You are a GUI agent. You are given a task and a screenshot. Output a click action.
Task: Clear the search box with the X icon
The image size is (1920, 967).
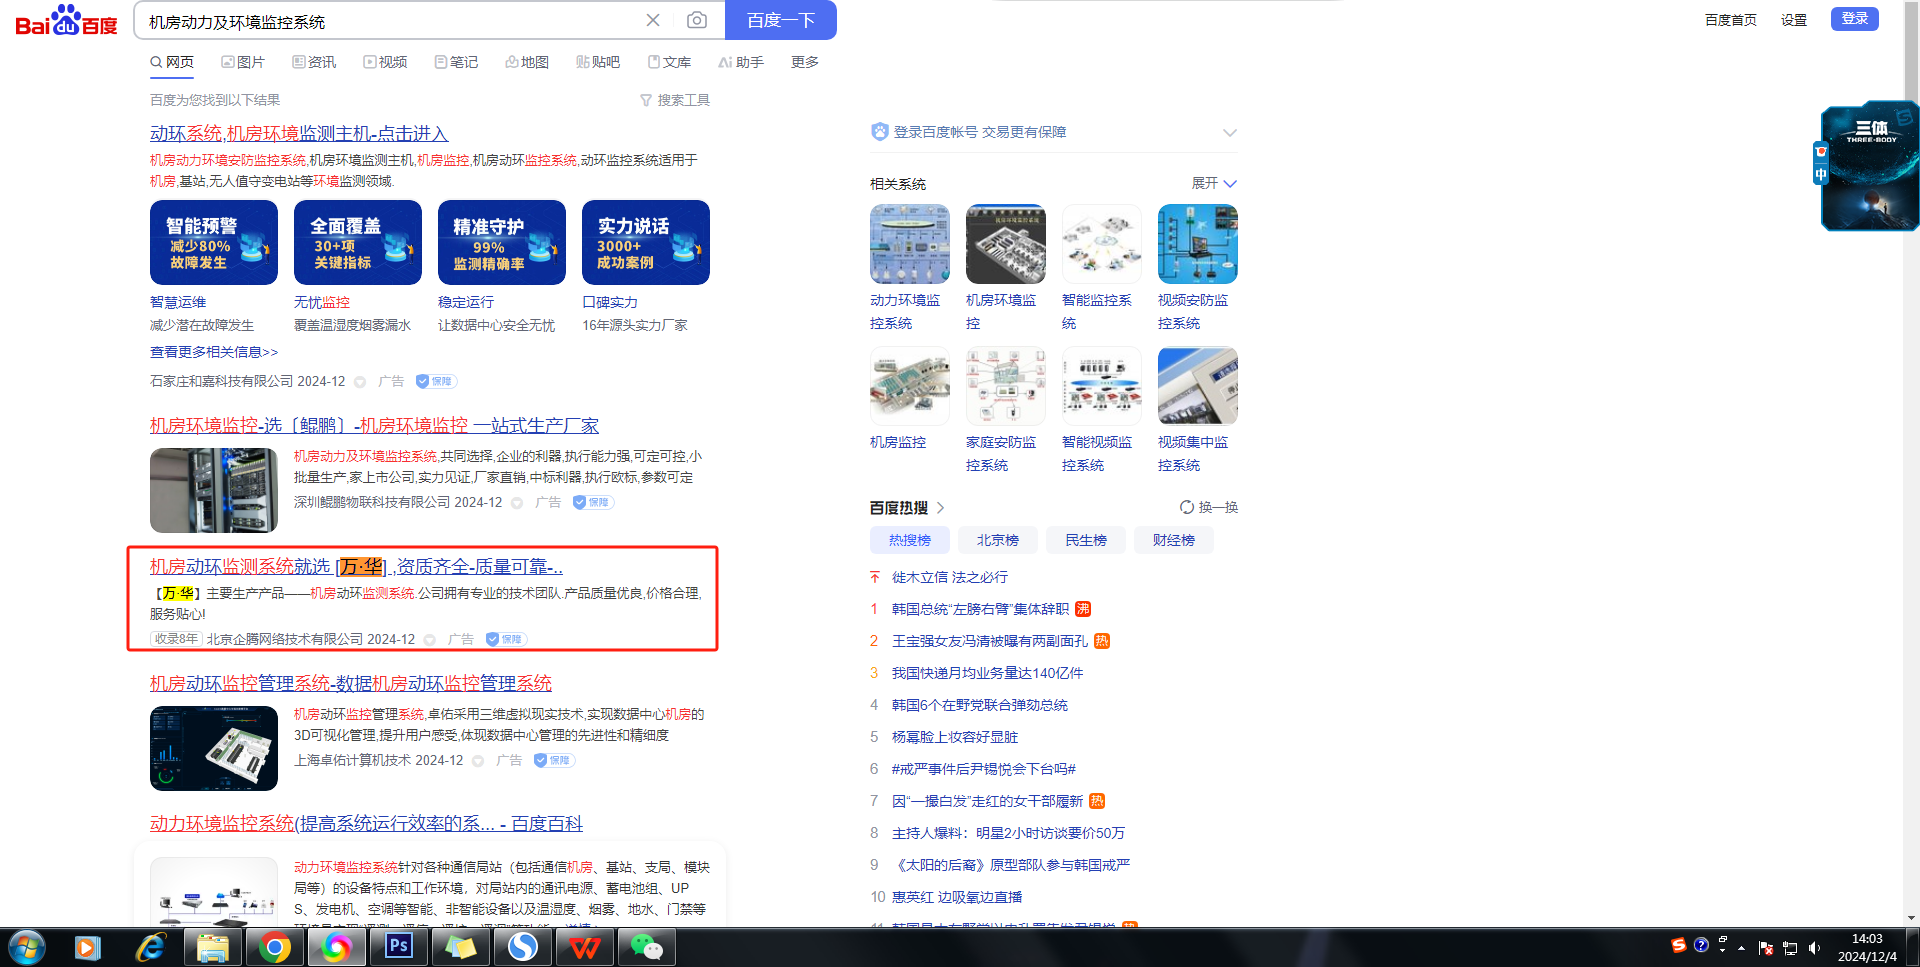click(x=653, y=20)
